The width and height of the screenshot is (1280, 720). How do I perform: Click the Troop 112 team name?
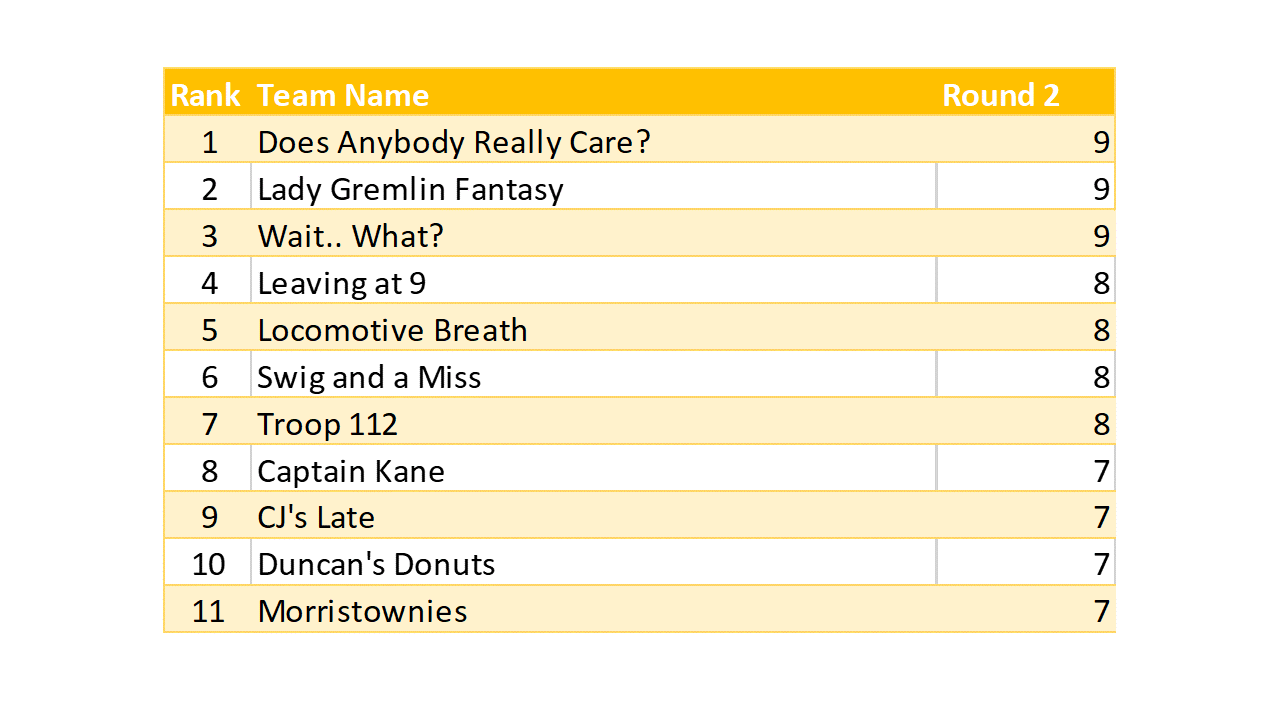point(327,424)
